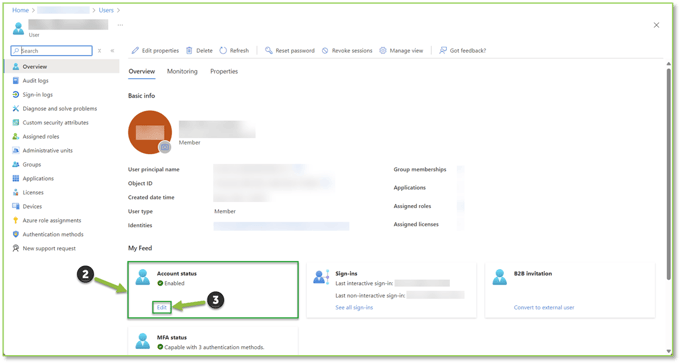The width and height of the screenshot is (681, 364).
Task: Change profile photo via camera icon
Action: tap(165, 147)
